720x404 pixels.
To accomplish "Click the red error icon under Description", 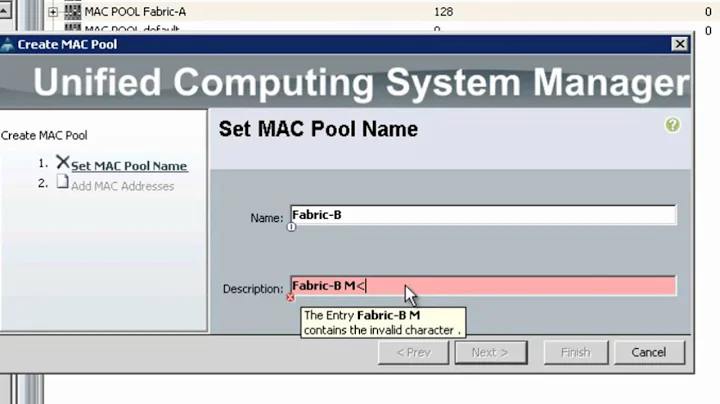I will (290, 297).
